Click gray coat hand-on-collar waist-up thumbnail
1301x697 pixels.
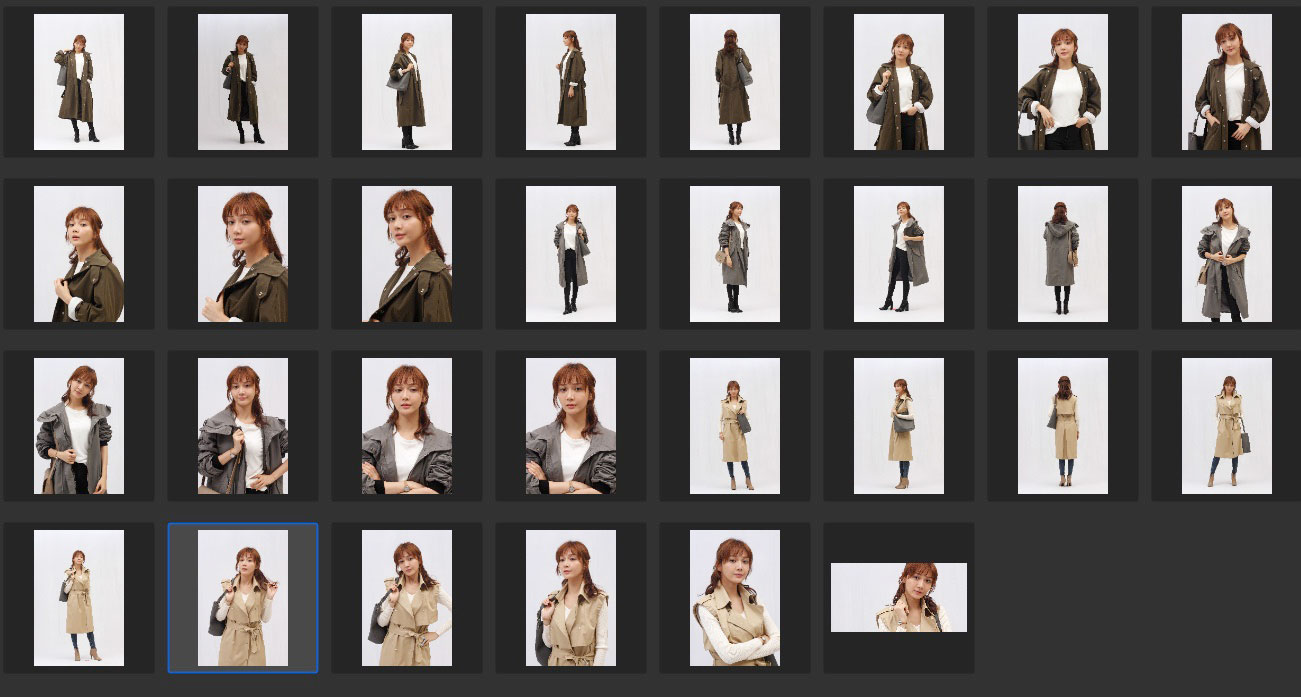coord(243,426)
